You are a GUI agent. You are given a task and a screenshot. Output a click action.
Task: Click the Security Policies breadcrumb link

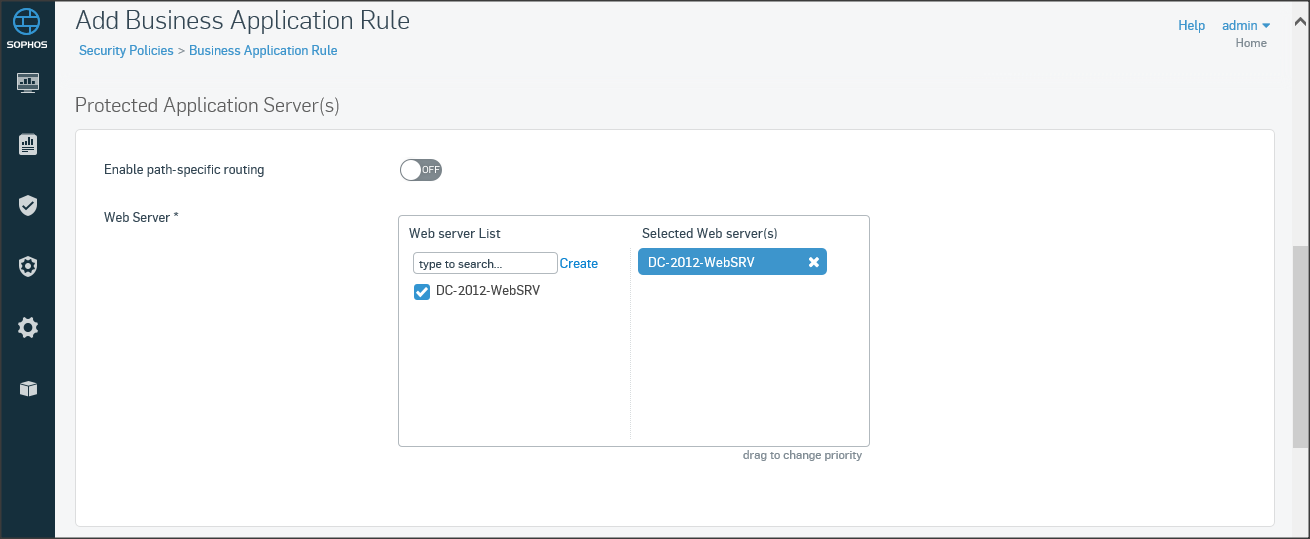126,50
